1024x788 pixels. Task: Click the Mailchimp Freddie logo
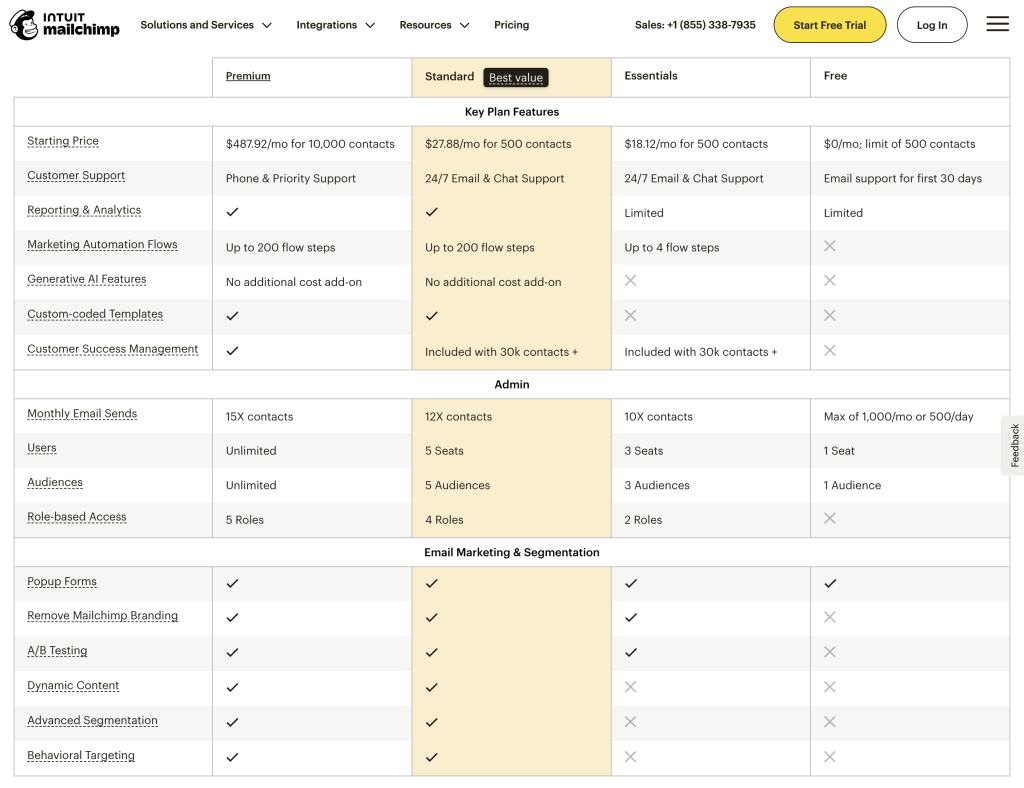point(22,24)
